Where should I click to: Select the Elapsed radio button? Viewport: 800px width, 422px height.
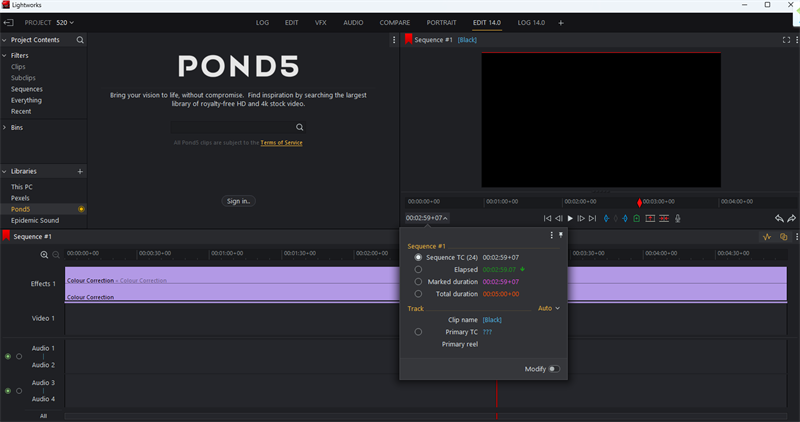[418, 269]
